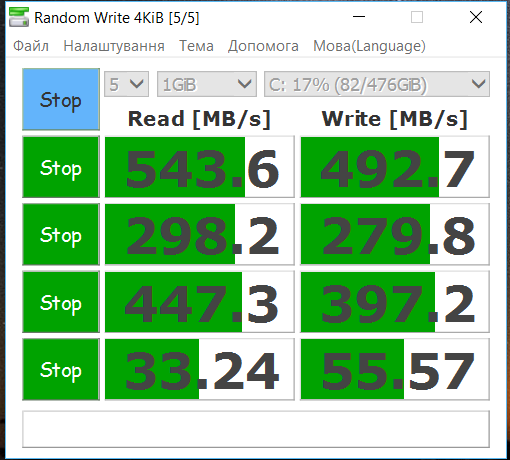Open the Допомога menu
The height and width of the screenshot is (460, 510).
tap(263, 46)
